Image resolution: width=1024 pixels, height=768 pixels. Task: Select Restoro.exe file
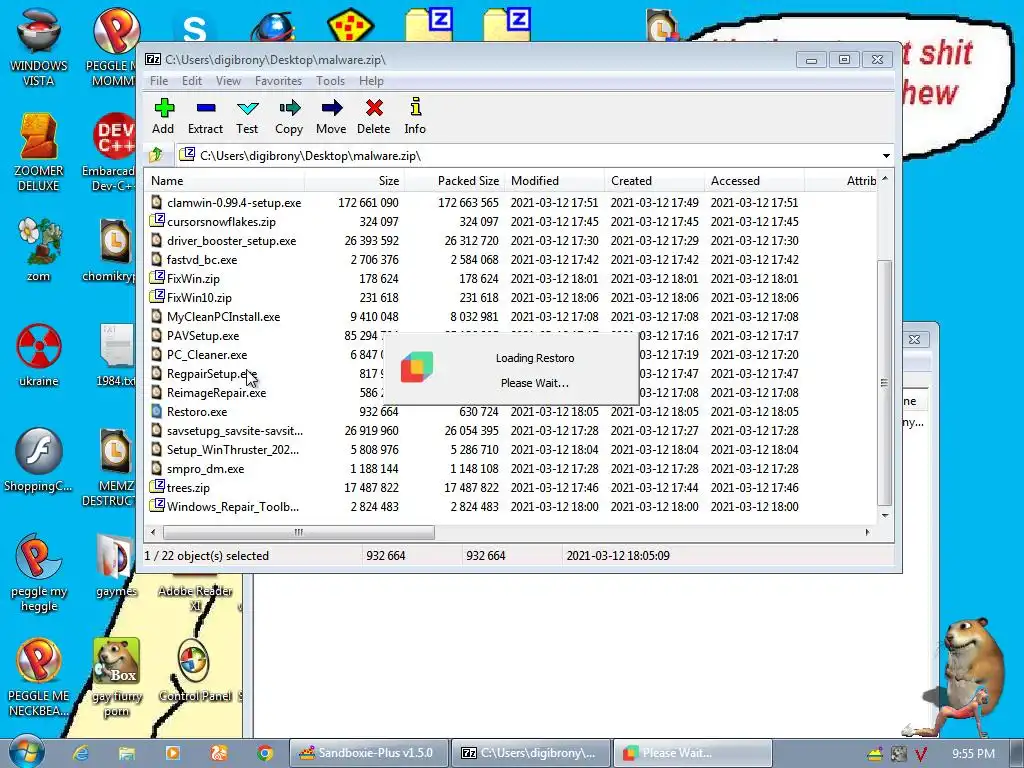(189, 412)
